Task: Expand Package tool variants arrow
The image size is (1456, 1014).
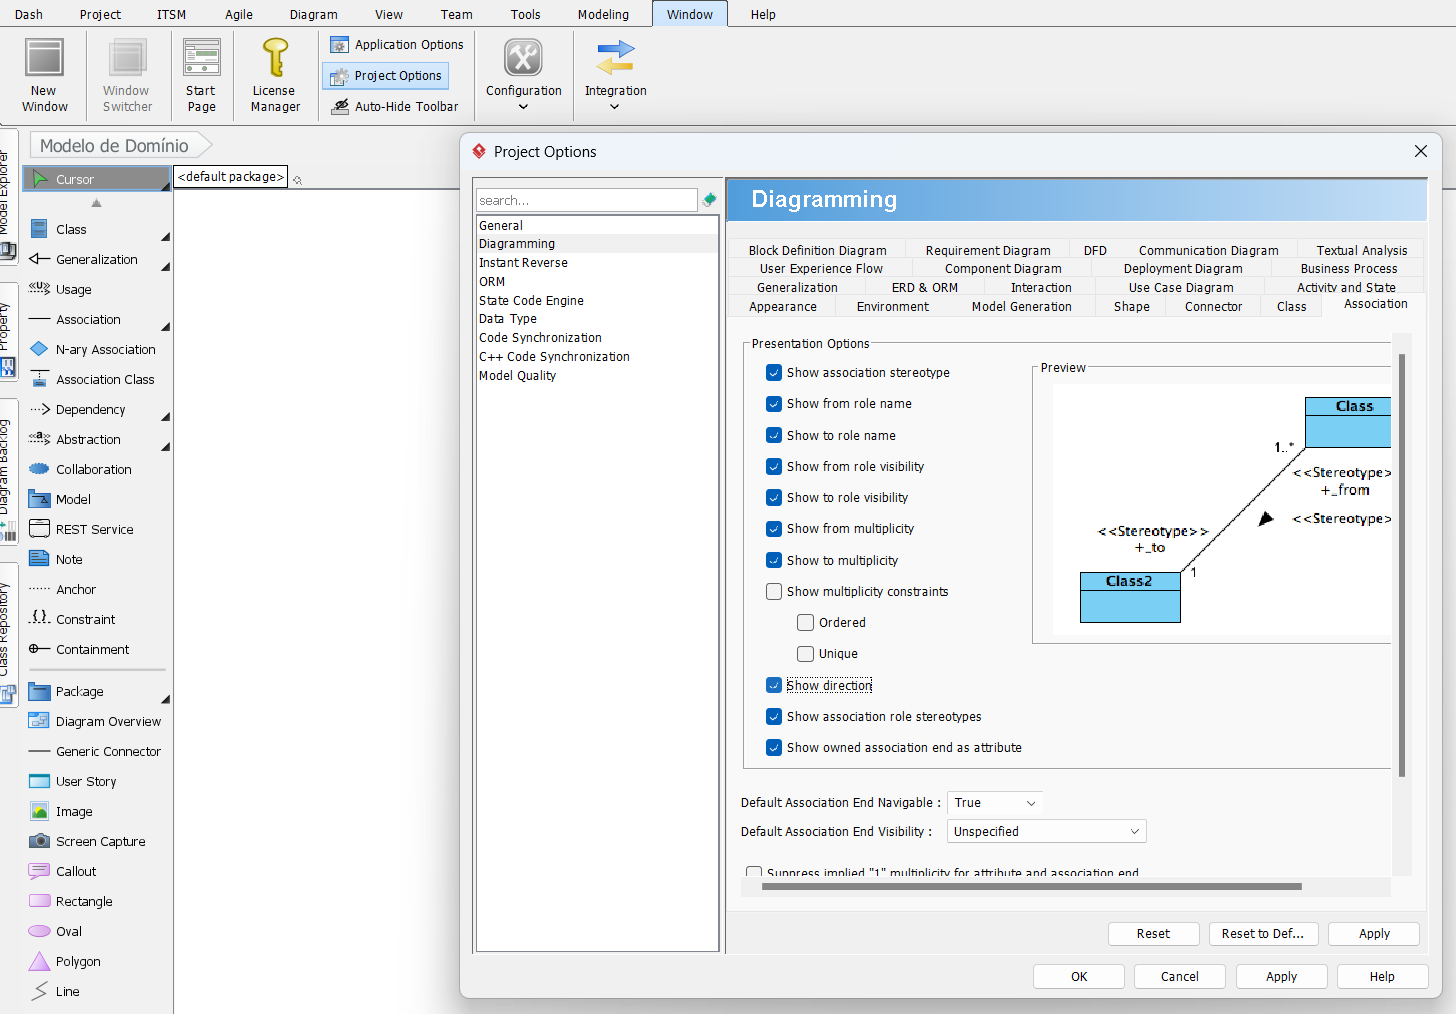Action: click(165, 699)
